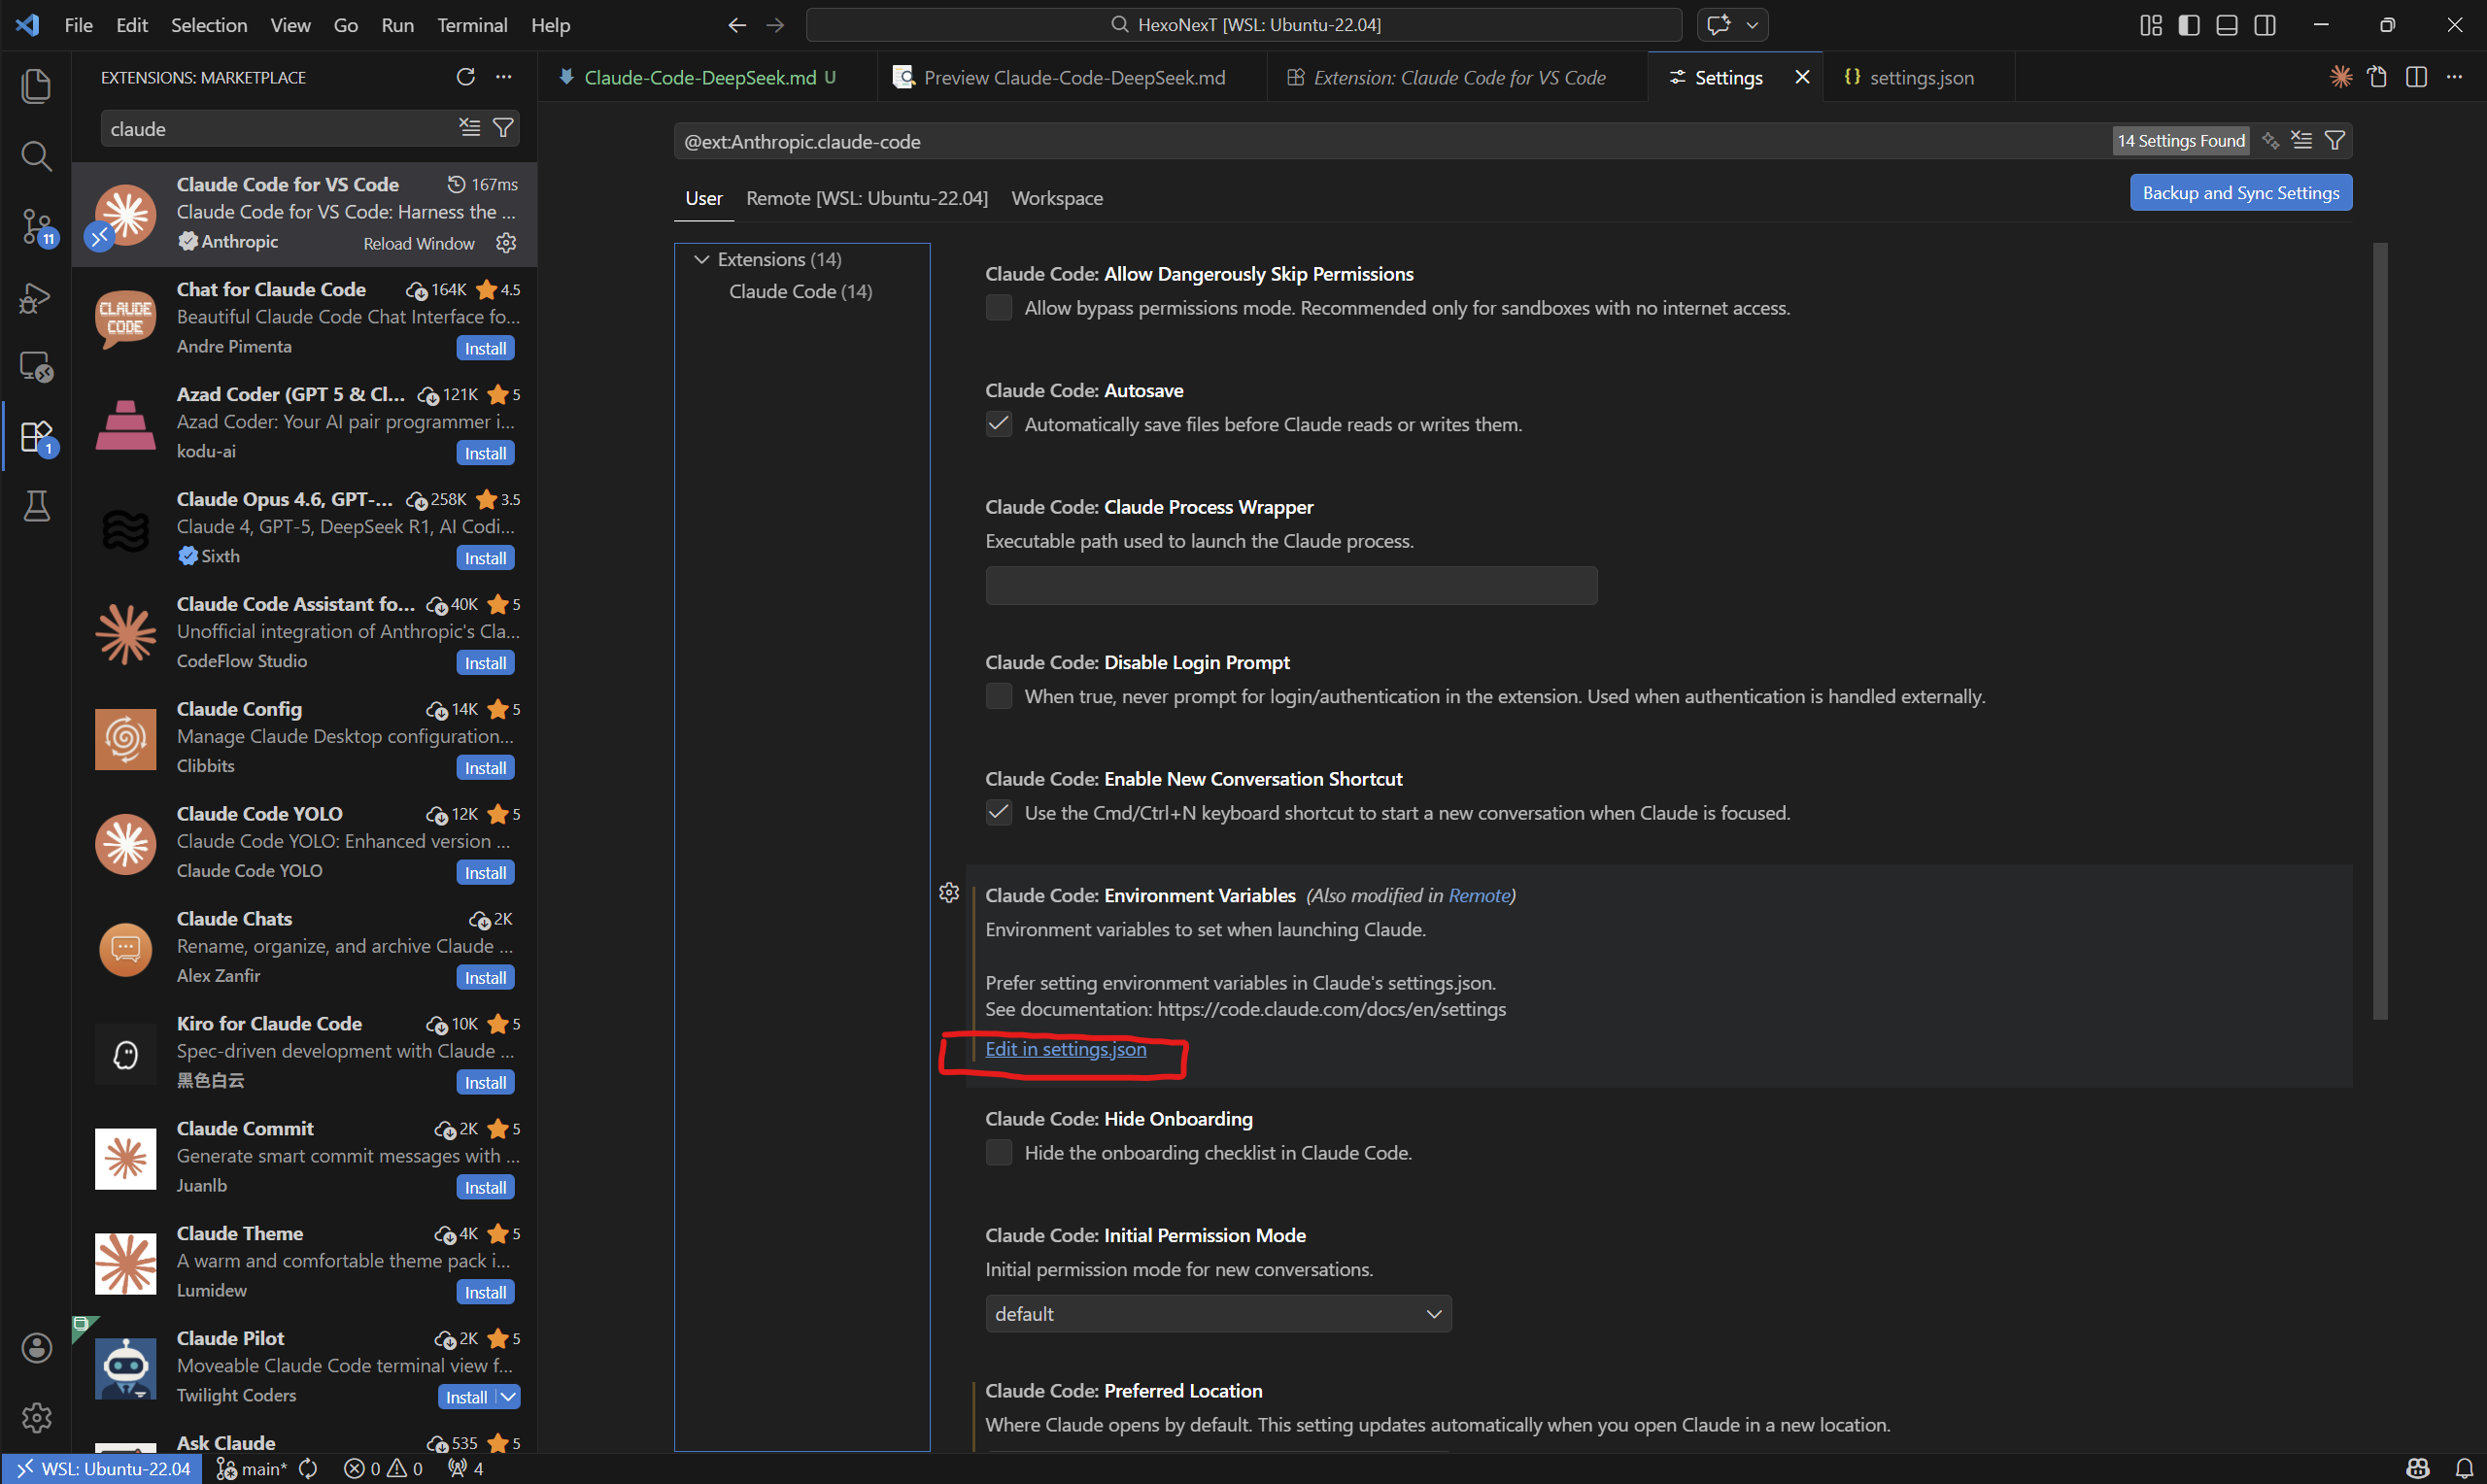Image resolution: width=2487 pixels, height=1484 pixels.
Task: Click the Edit in settings.json link
Action: [x=1065, y=1049]
